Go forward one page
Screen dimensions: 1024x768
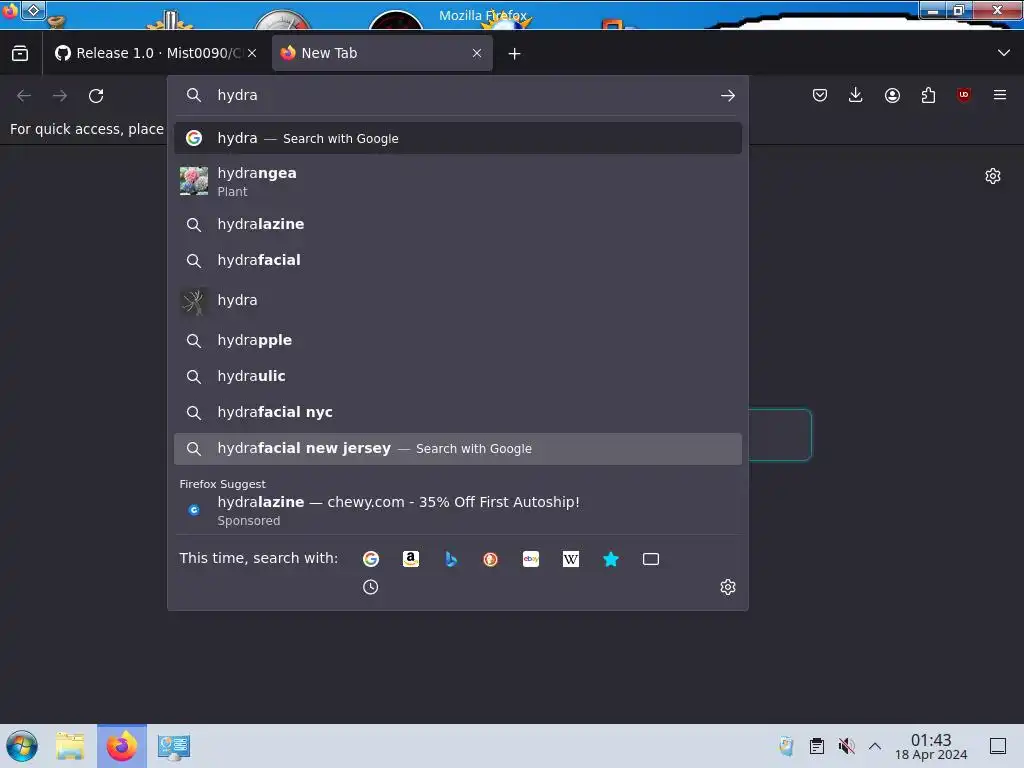(x=60, y=96)
